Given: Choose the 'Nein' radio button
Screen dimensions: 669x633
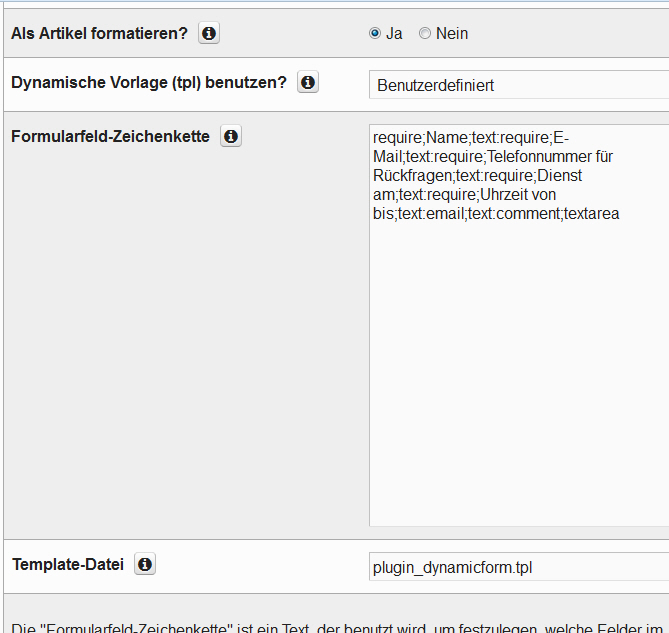Looking at the screenshot, I should pos(425,34).
